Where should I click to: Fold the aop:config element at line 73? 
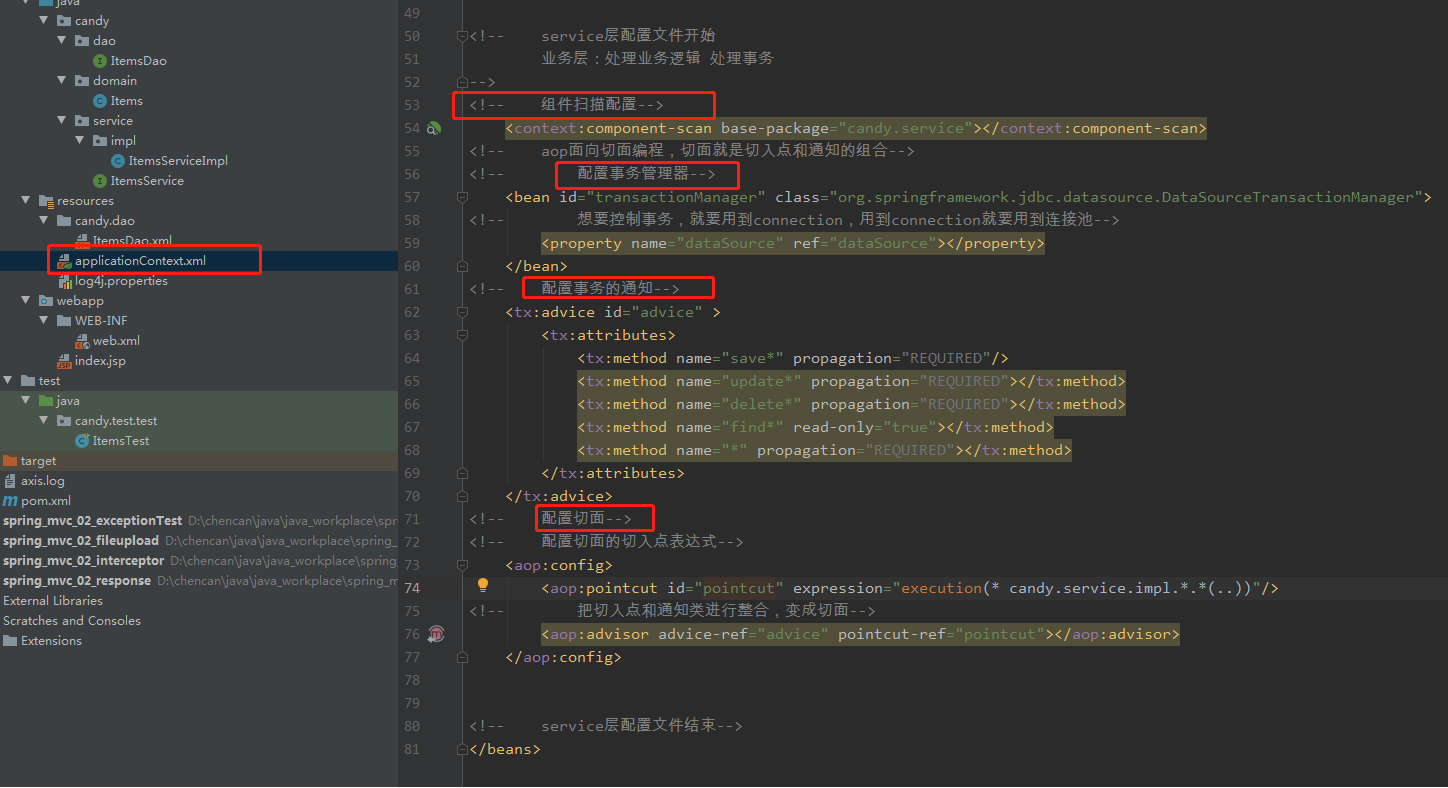(462, 565)
